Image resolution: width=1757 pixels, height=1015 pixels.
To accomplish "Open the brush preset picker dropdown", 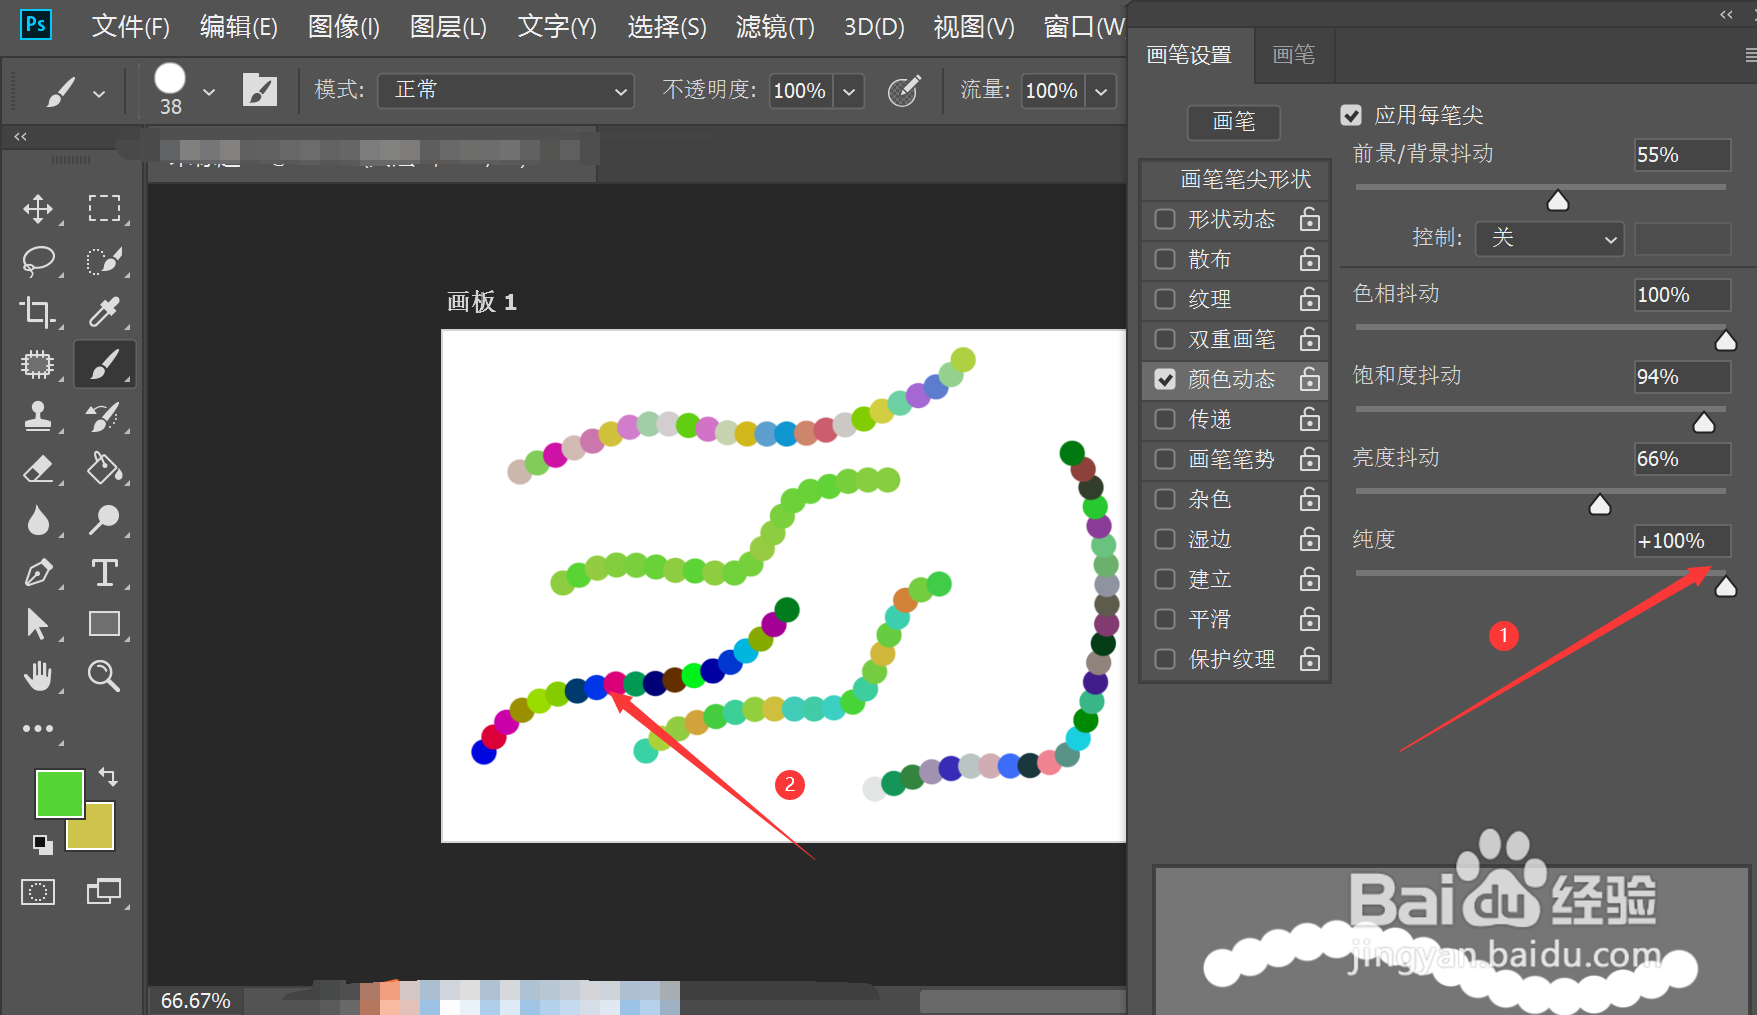I will 209,90.
